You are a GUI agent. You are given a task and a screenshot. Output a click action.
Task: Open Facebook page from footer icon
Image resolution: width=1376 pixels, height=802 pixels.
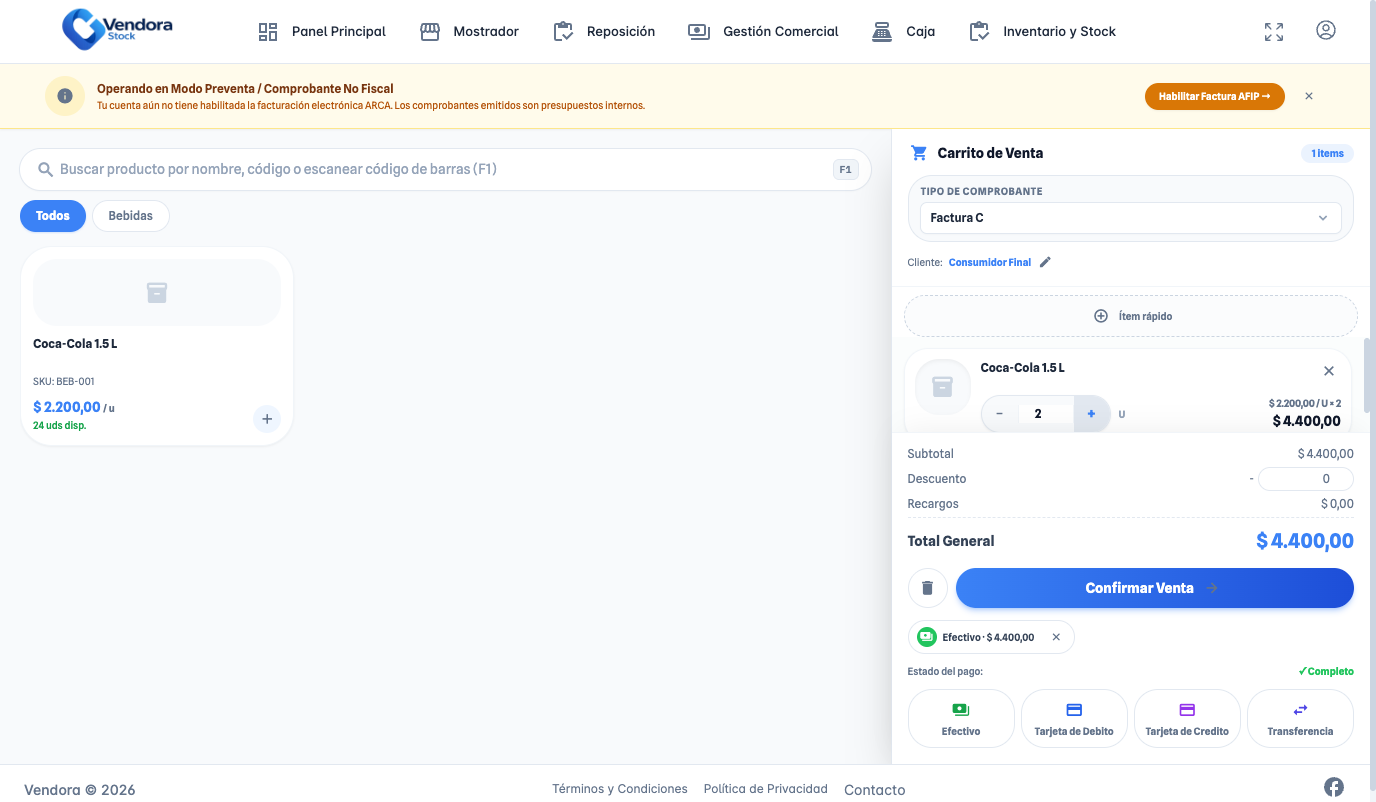pyautogui.click(x=1334, y=787)
